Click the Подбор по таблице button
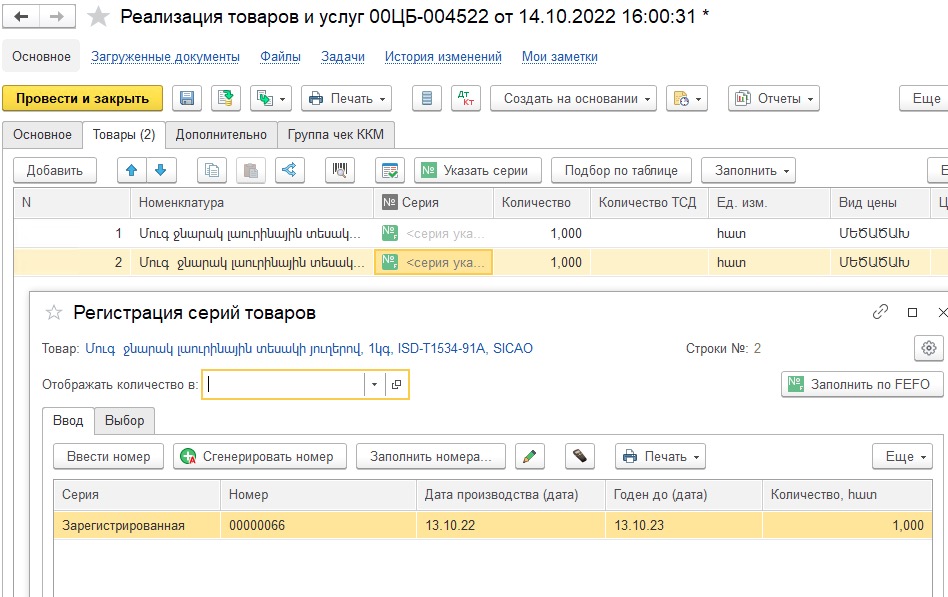 (622, 171)
